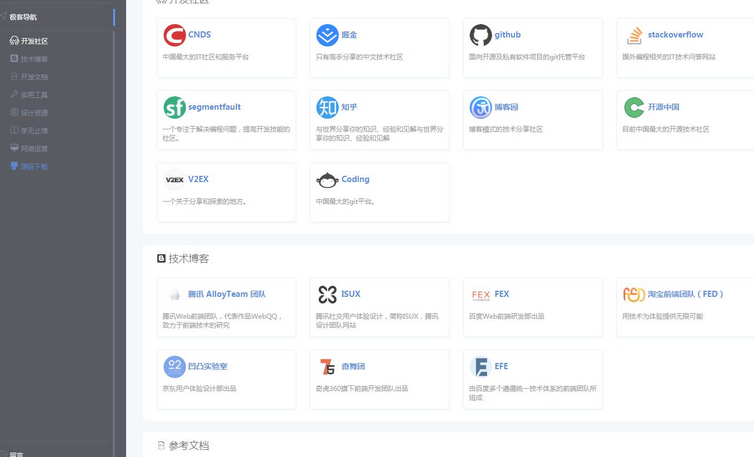This screenshot has height=457, width=754.
Task: Open the ISUX knot logo
Action: coord(327,294)
